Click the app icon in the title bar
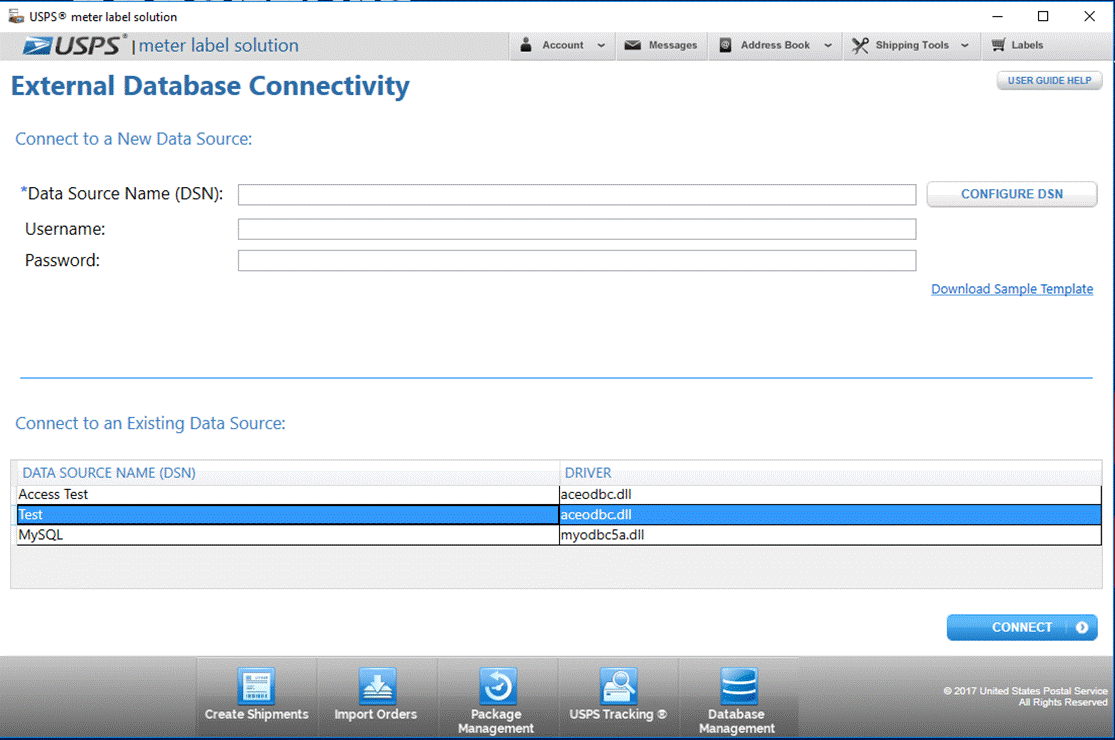 tap(16, 16)
